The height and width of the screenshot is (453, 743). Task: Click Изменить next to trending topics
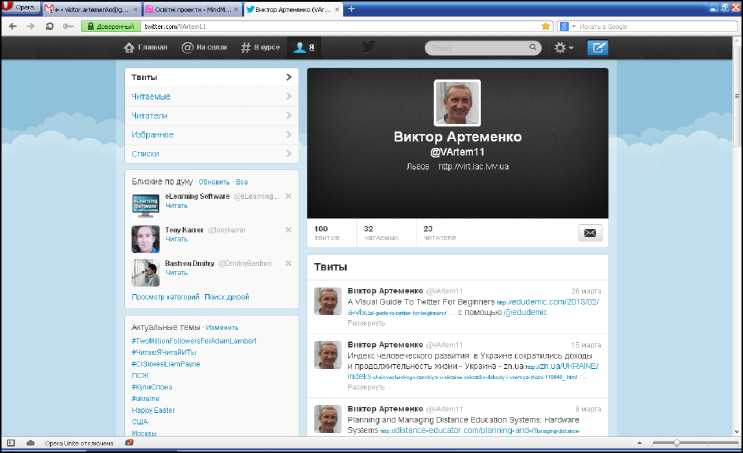[x=222, y=328]
